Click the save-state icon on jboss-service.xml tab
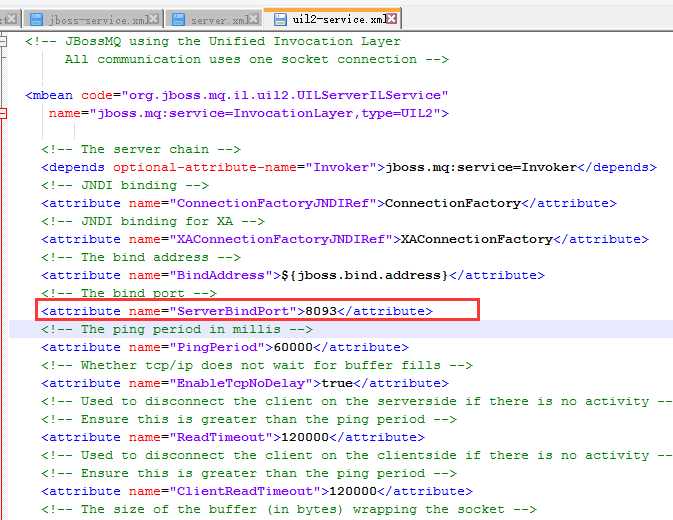Screen dimensions: 673x520 [x=36, y=19]
